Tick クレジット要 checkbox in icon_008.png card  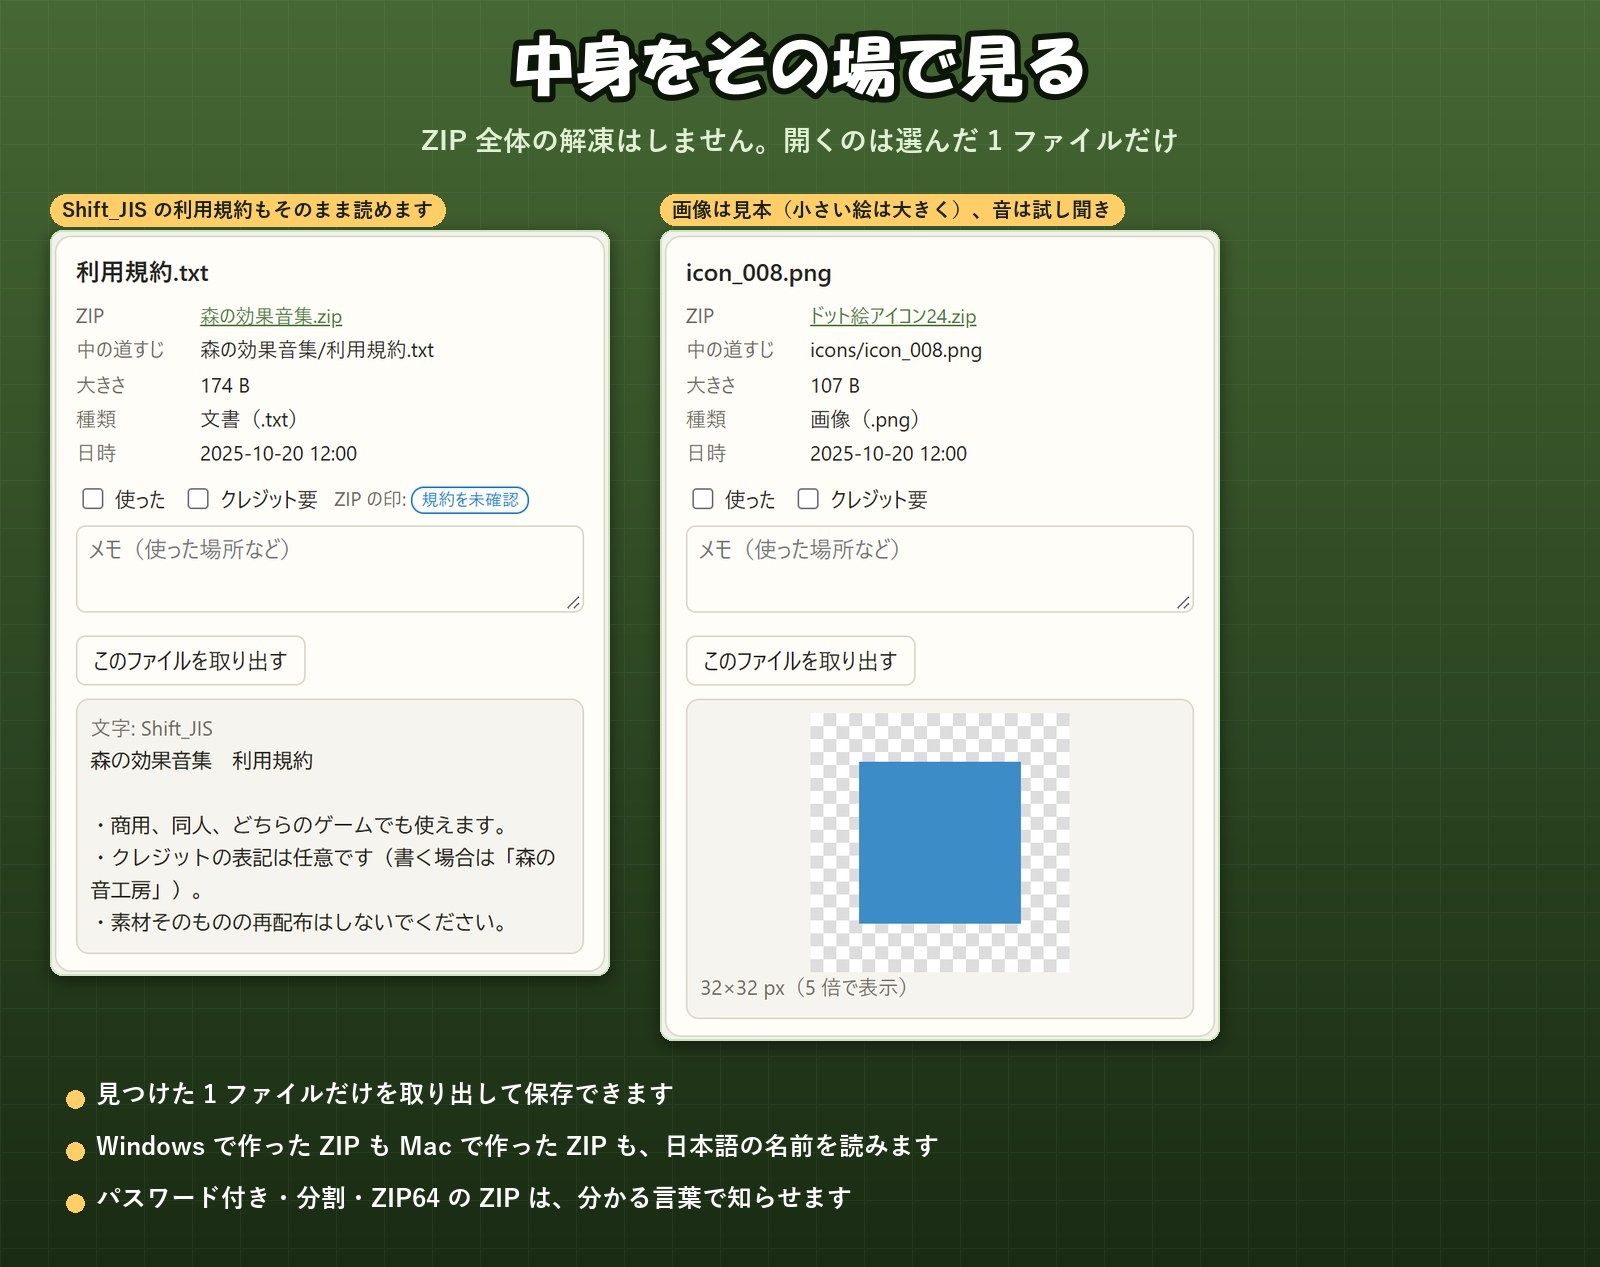pyautogui.click(x=808, y=498)
